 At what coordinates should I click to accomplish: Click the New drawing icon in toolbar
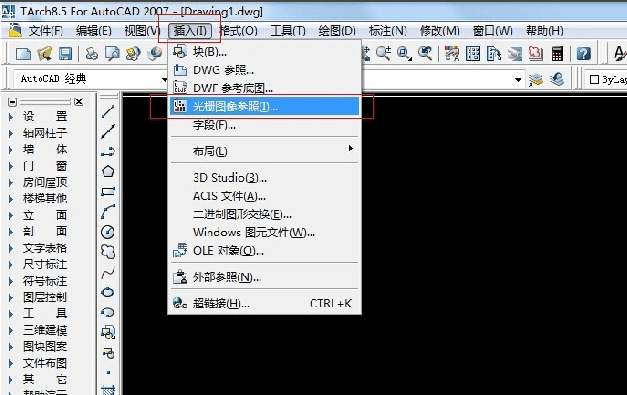(23, 54)
